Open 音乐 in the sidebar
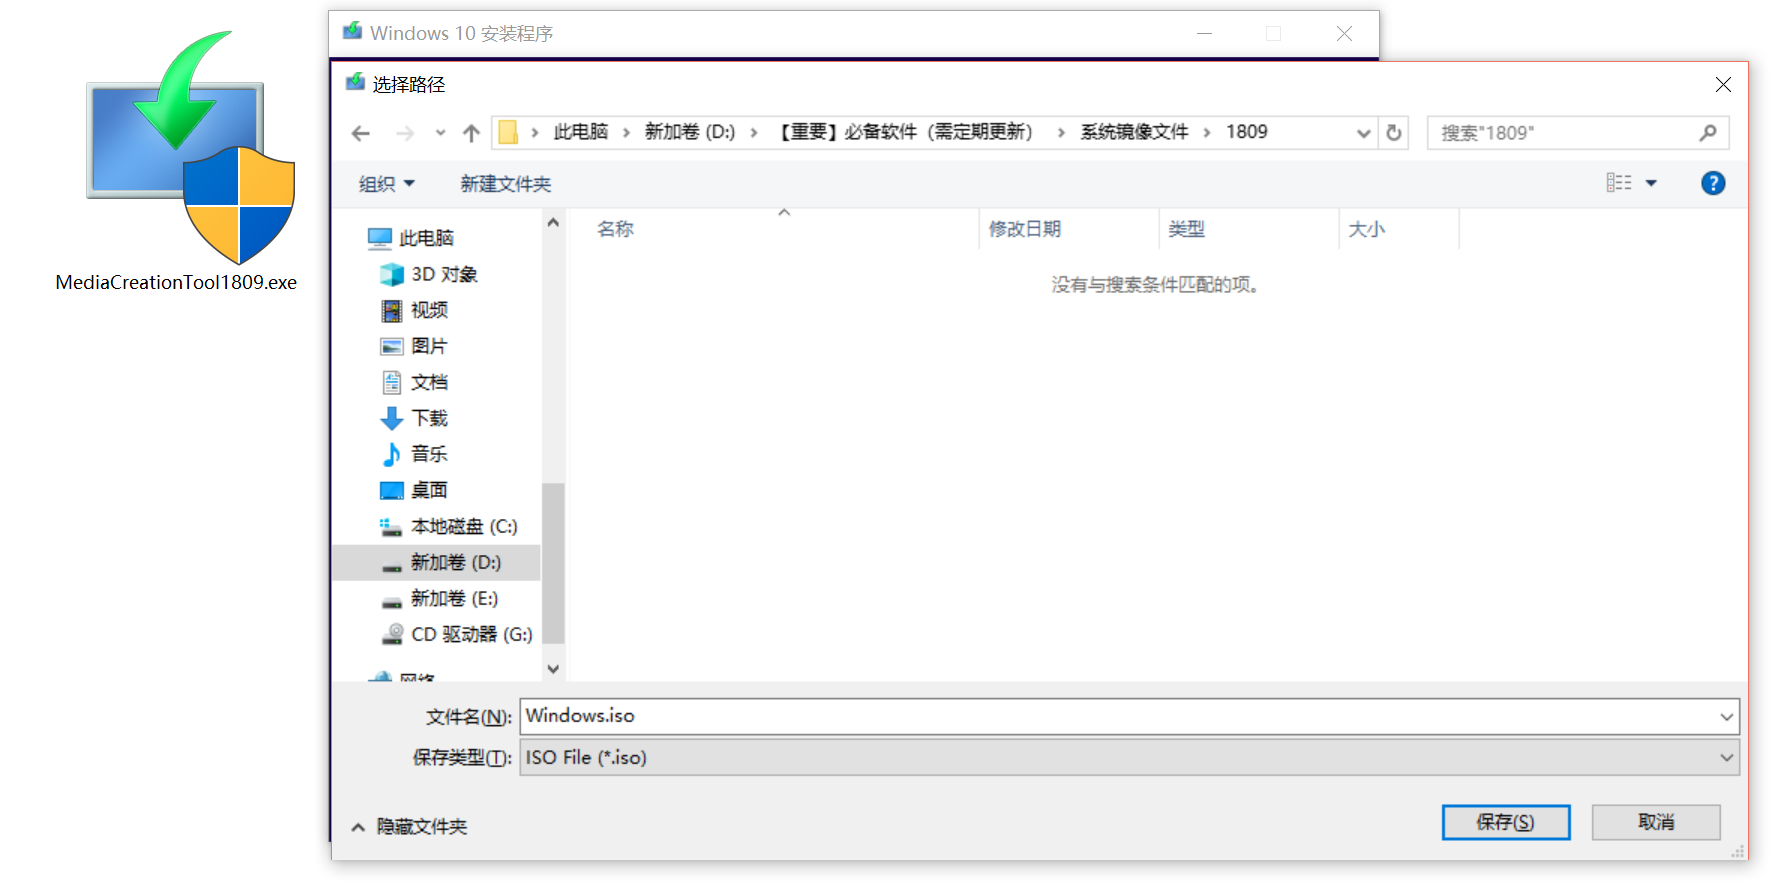 coord(415,454)
